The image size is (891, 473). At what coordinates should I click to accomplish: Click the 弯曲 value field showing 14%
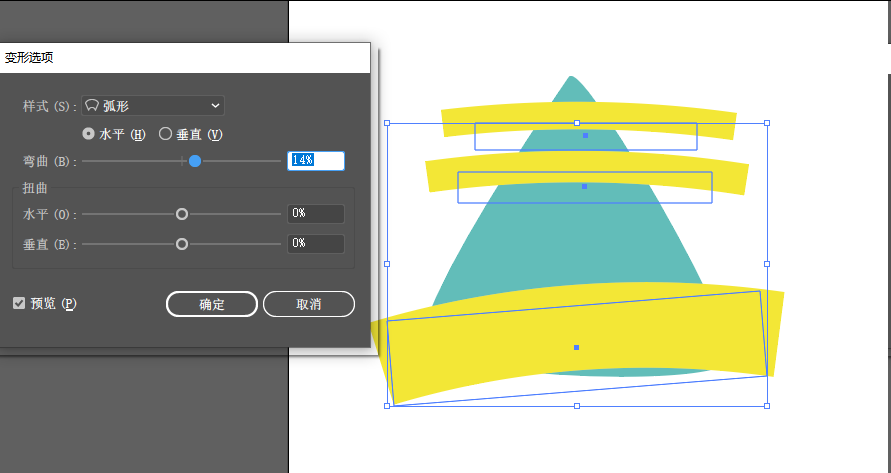[x=316, y=161]
